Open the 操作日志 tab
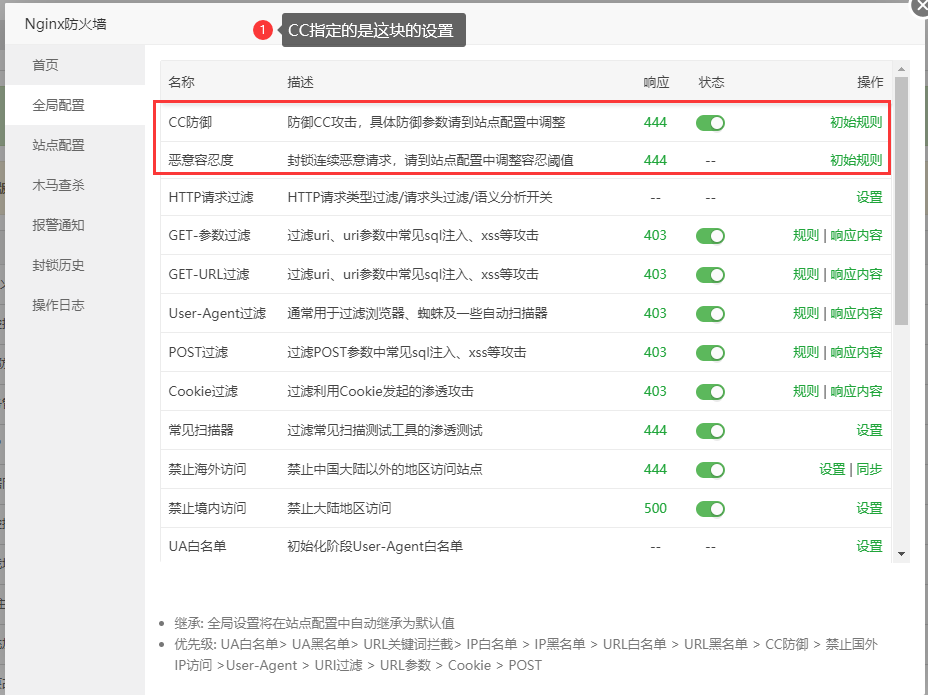 [x=58, y=305]
